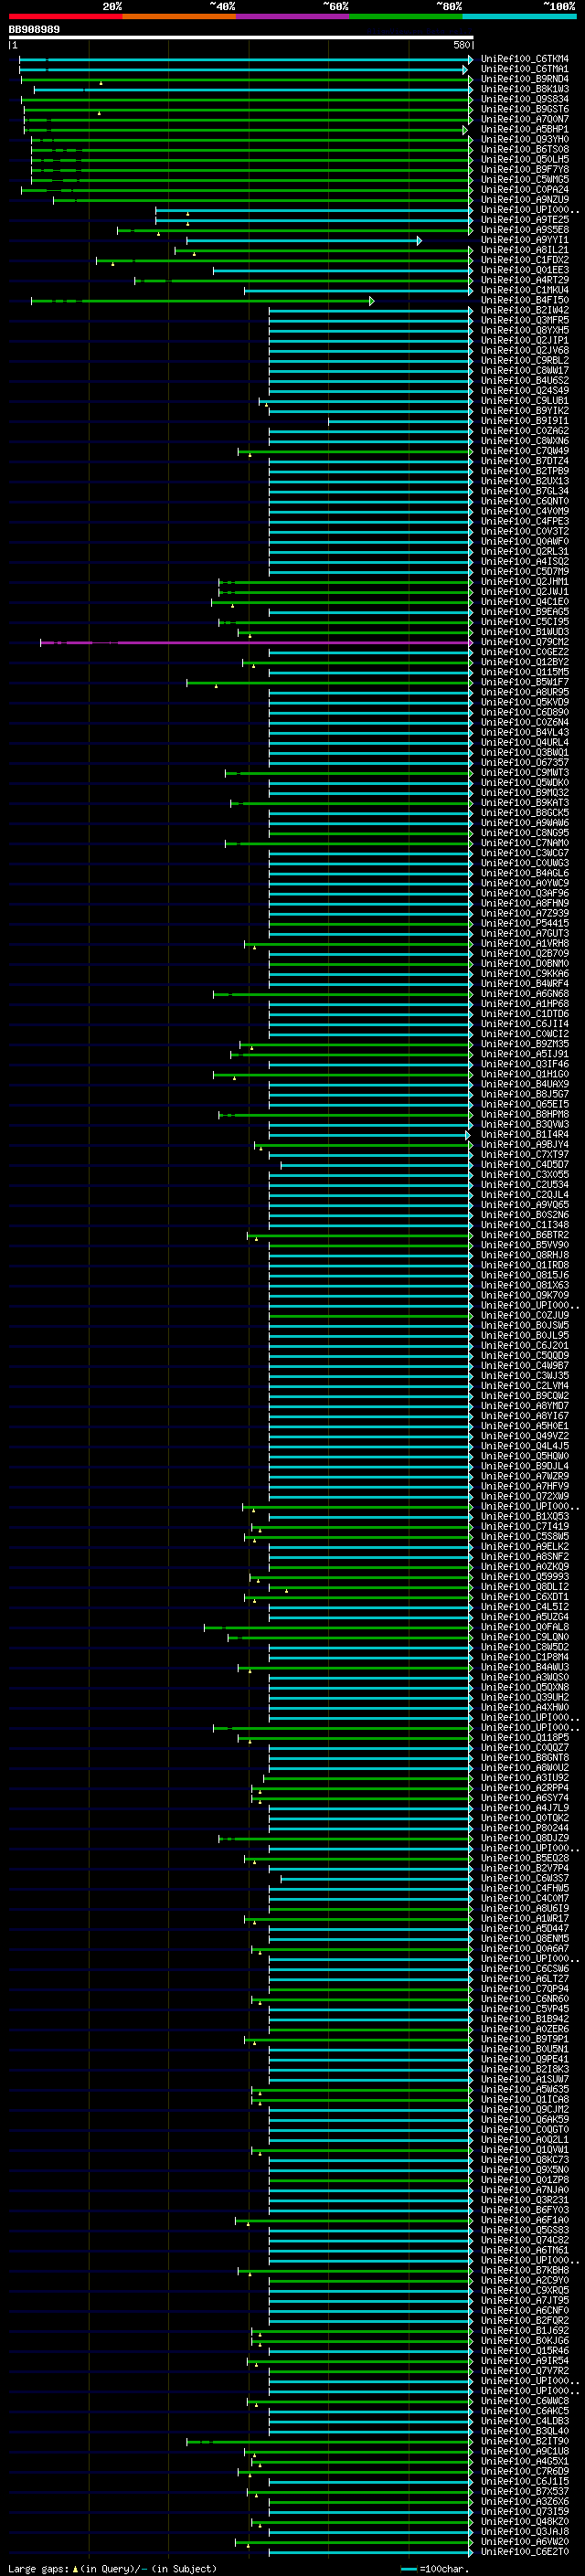Select the UniRef100_C1MKU4 label
This screenshot has width=585, height=2576.
coord(525,290)
